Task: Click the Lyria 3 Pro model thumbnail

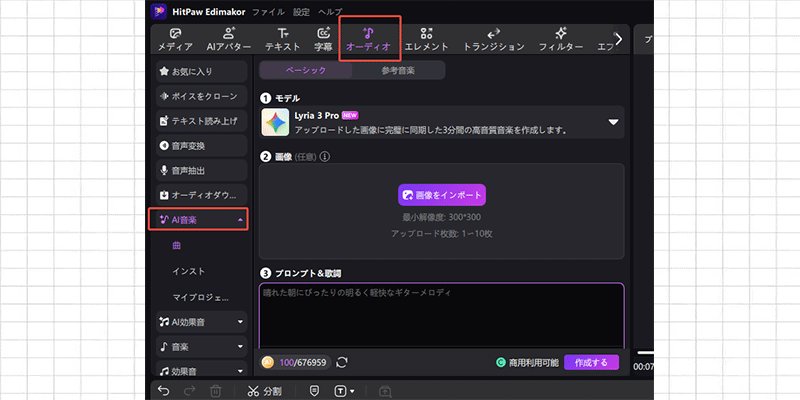Action: pyautogui.click(x=275, y=122)
